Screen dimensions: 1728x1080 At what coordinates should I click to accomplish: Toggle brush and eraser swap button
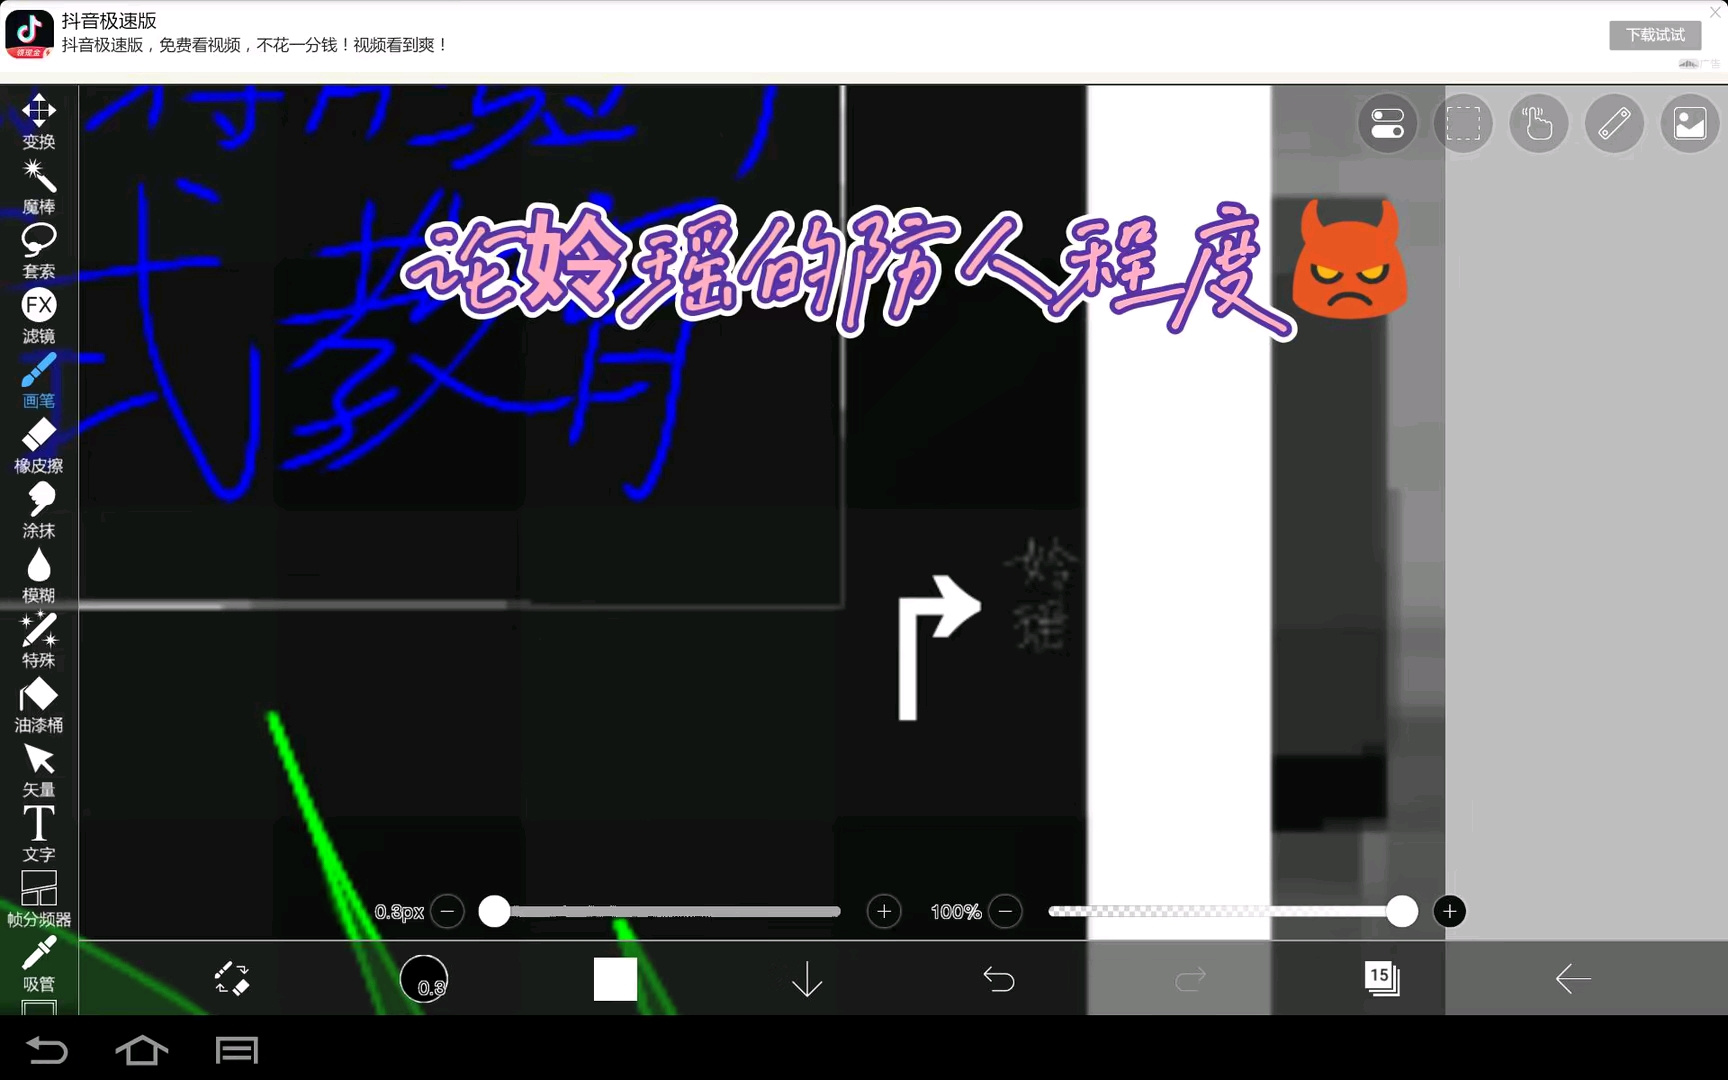tap(232, 979)
